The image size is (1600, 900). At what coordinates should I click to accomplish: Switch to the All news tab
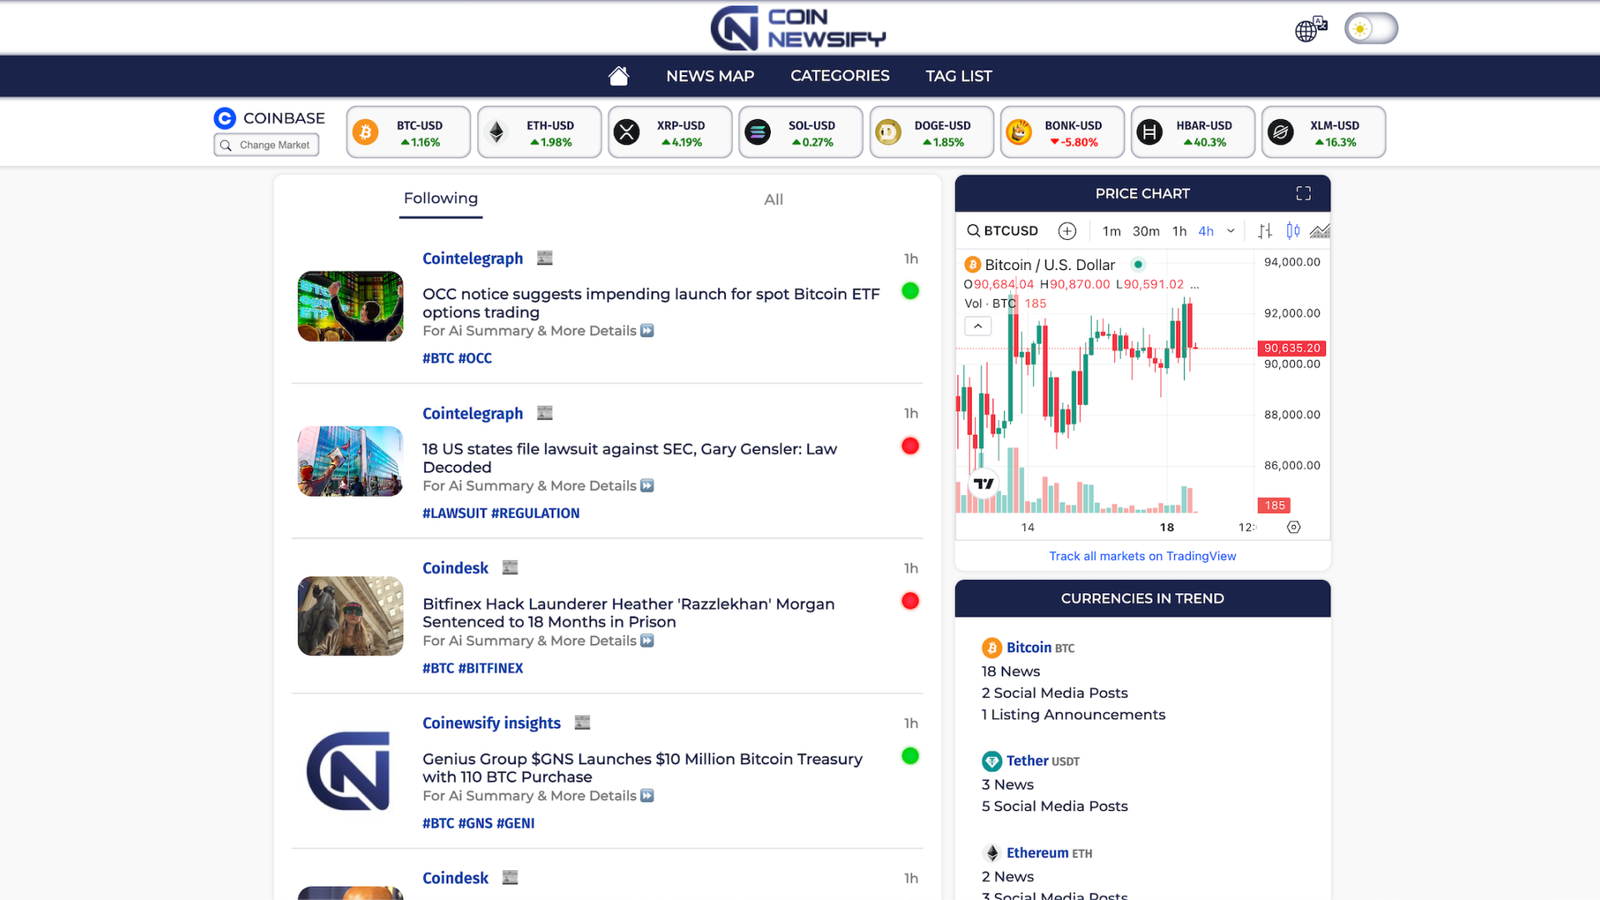773,199
